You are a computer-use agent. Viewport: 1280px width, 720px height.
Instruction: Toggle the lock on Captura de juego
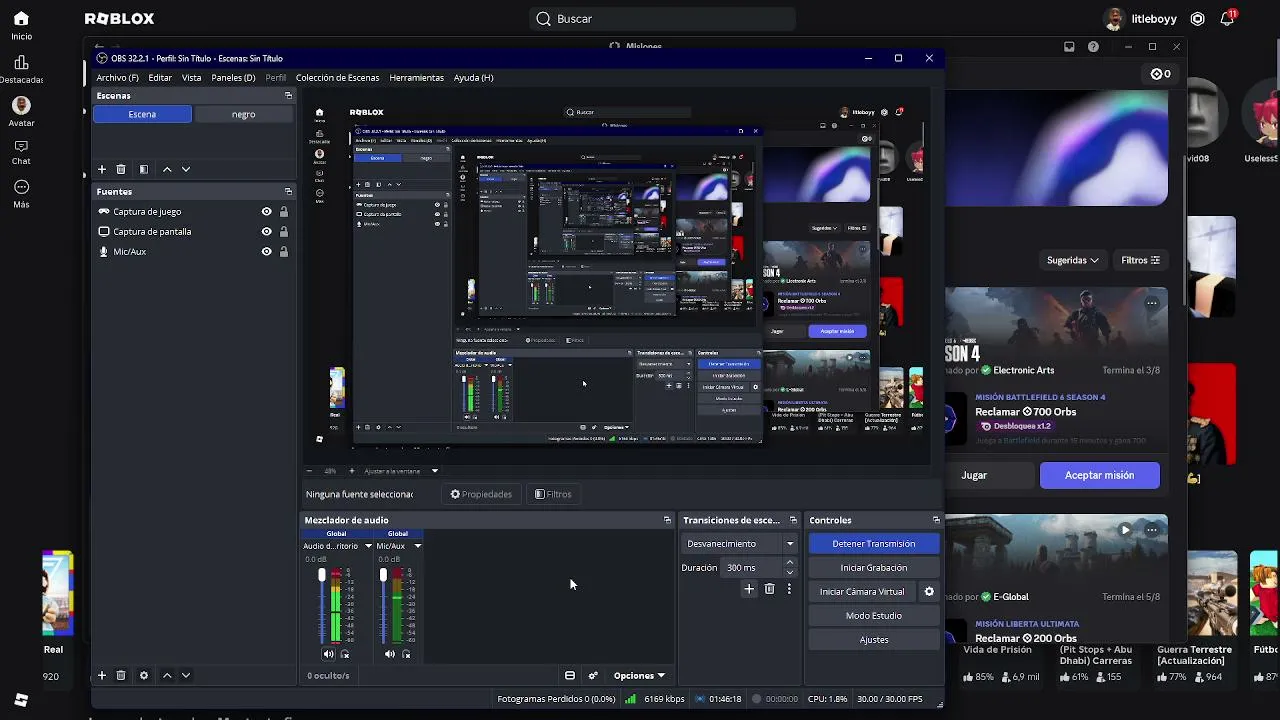(x=284, y=212)
